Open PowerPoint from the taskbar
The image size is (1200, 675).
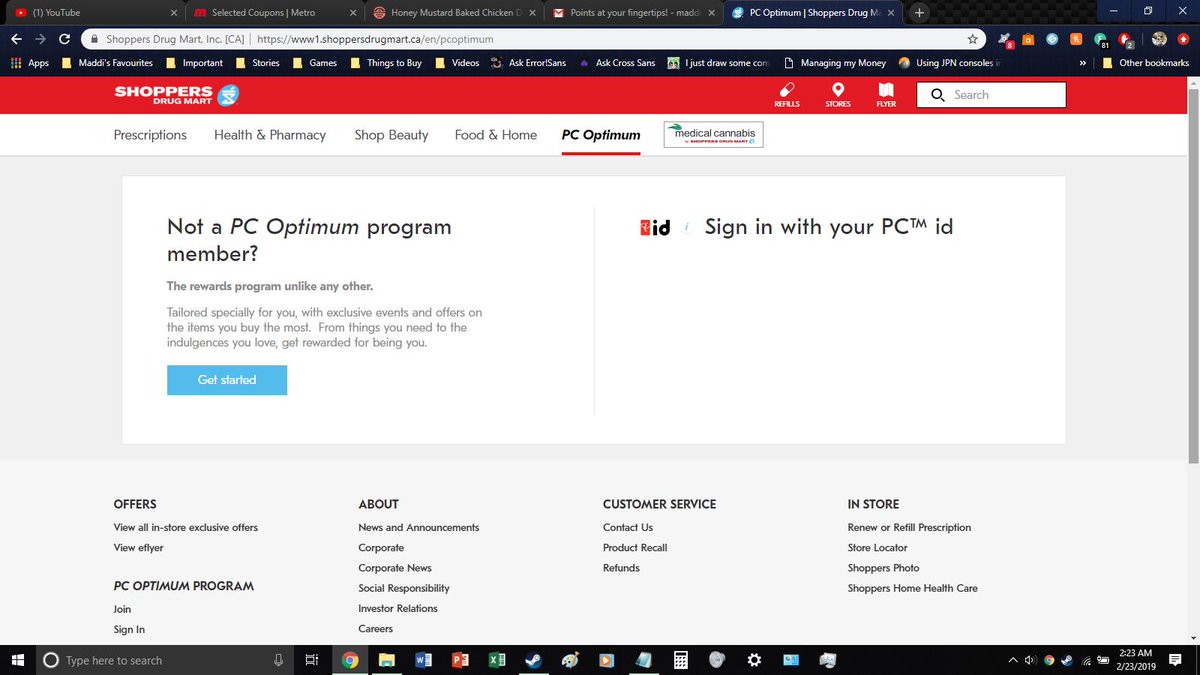tap(460, 660)
